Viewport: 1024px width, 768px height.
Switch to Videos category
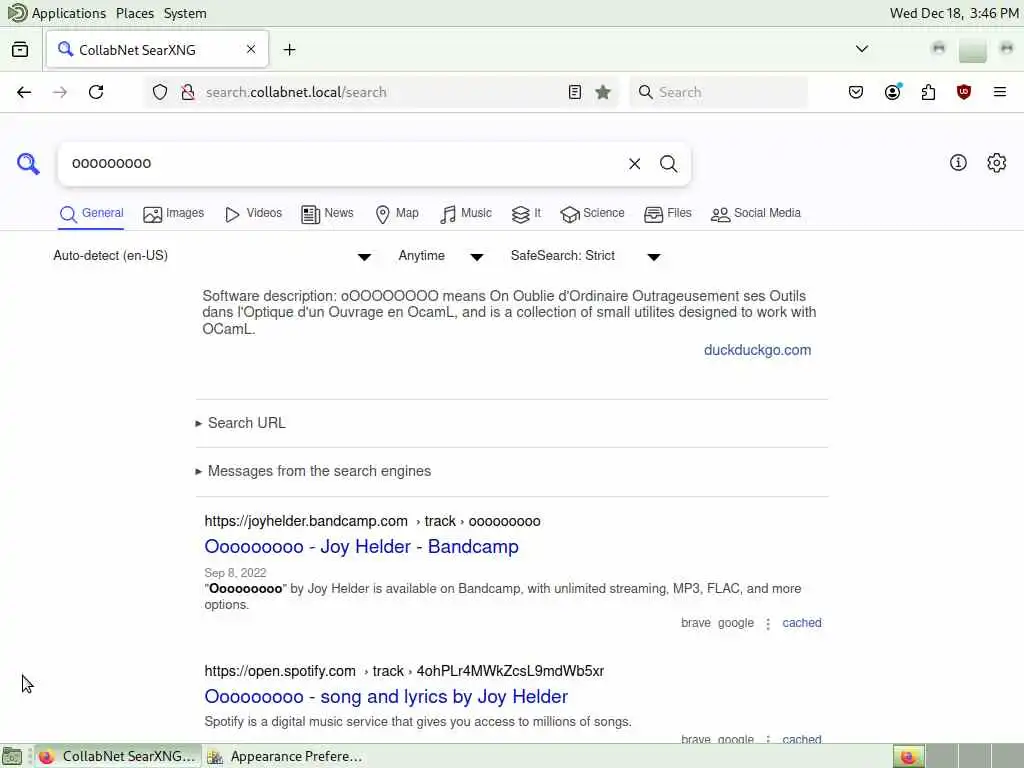point(253,214)
